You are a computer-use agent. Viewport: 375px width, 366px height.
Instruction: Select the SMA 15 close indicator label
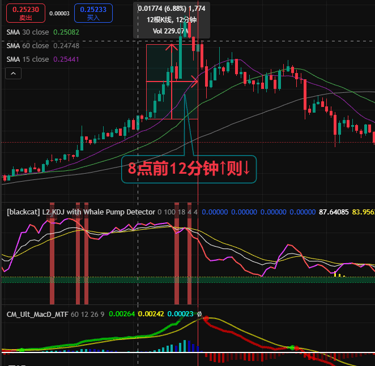coord(28,59)
